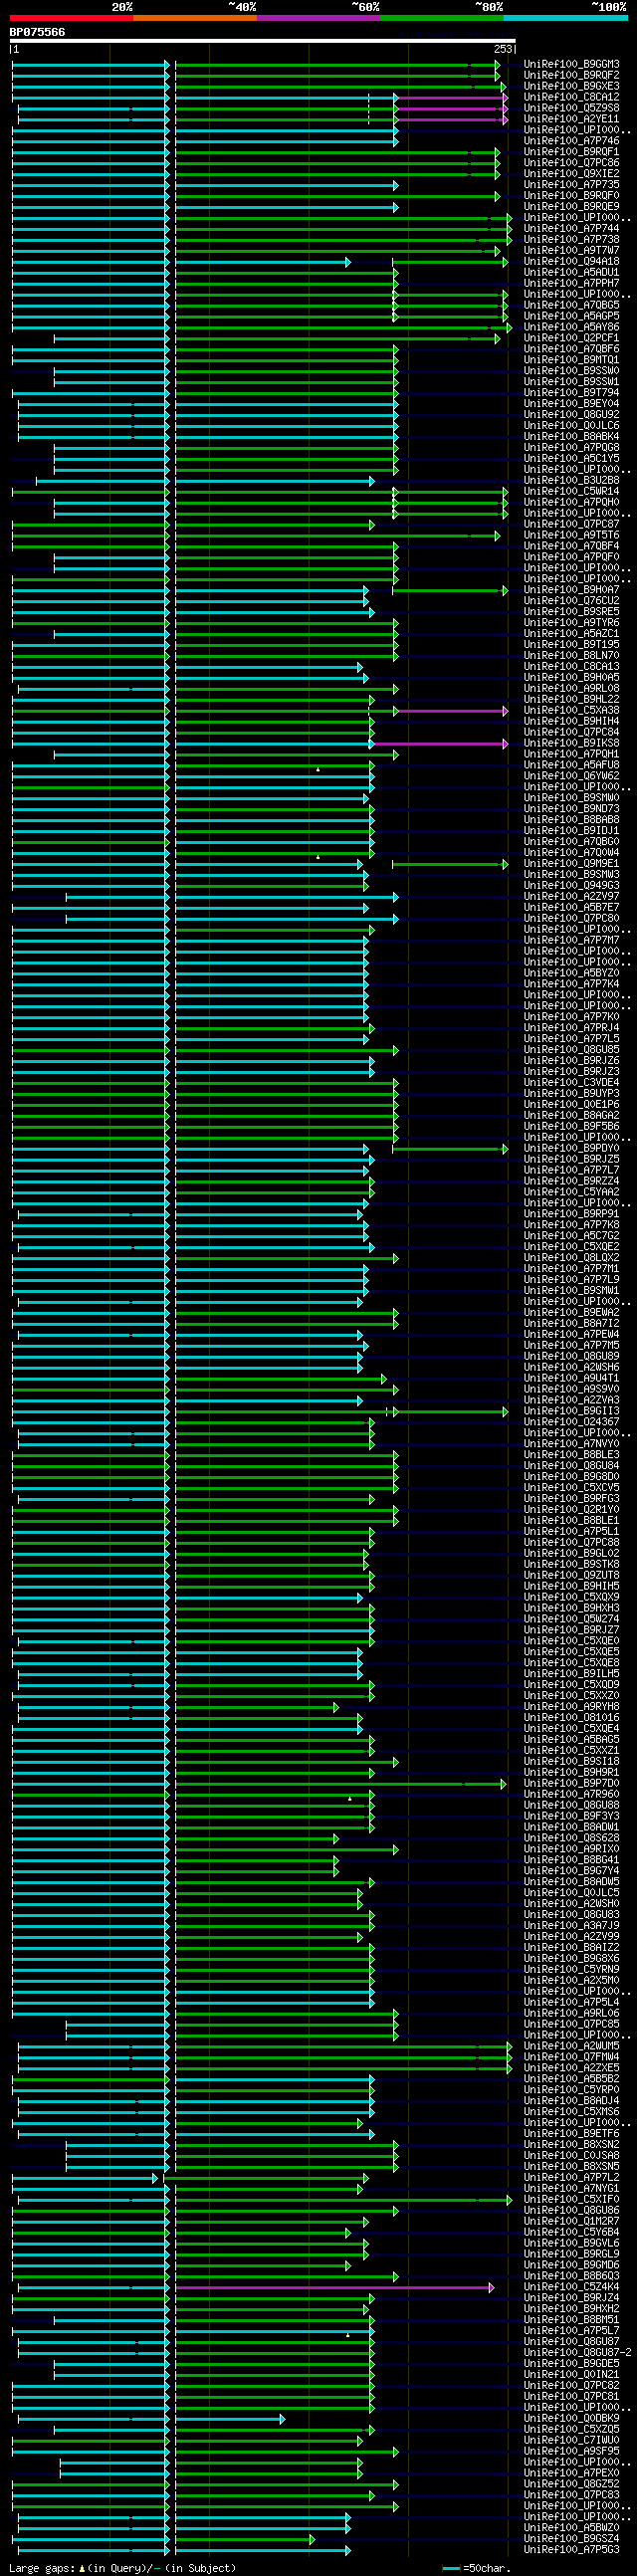Select the UniRef100_B9T794 entry
The image size is (637, 2576).
click(x=571, y=393)
